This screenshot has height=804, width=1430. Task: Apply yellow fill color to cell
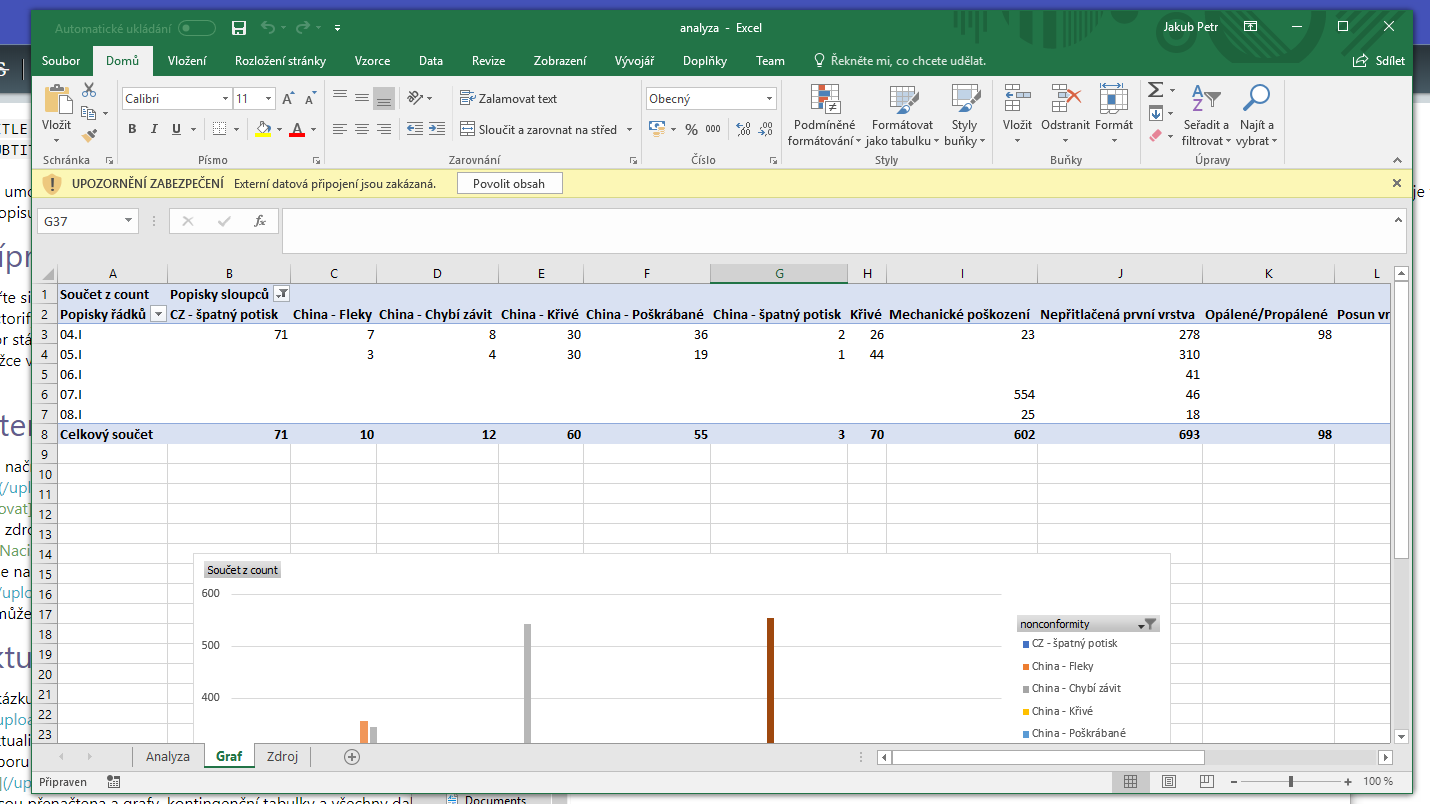[x=263, y=129]
